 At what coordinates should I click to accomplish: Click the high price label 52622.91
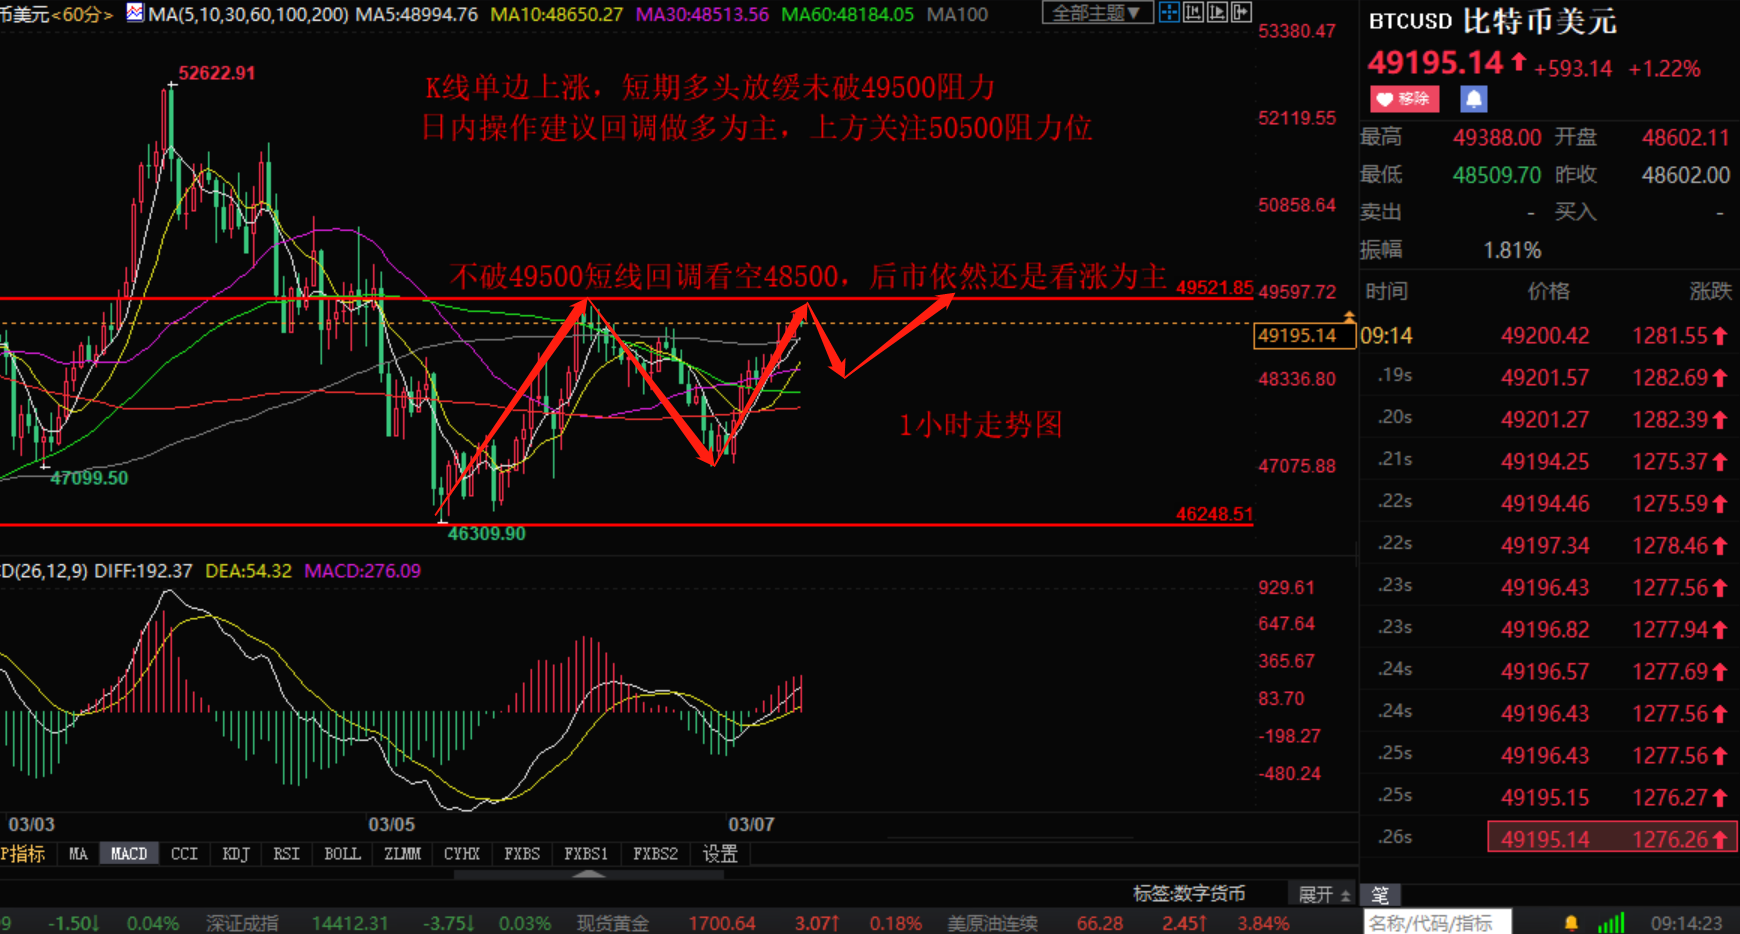[x=217, y=73]
